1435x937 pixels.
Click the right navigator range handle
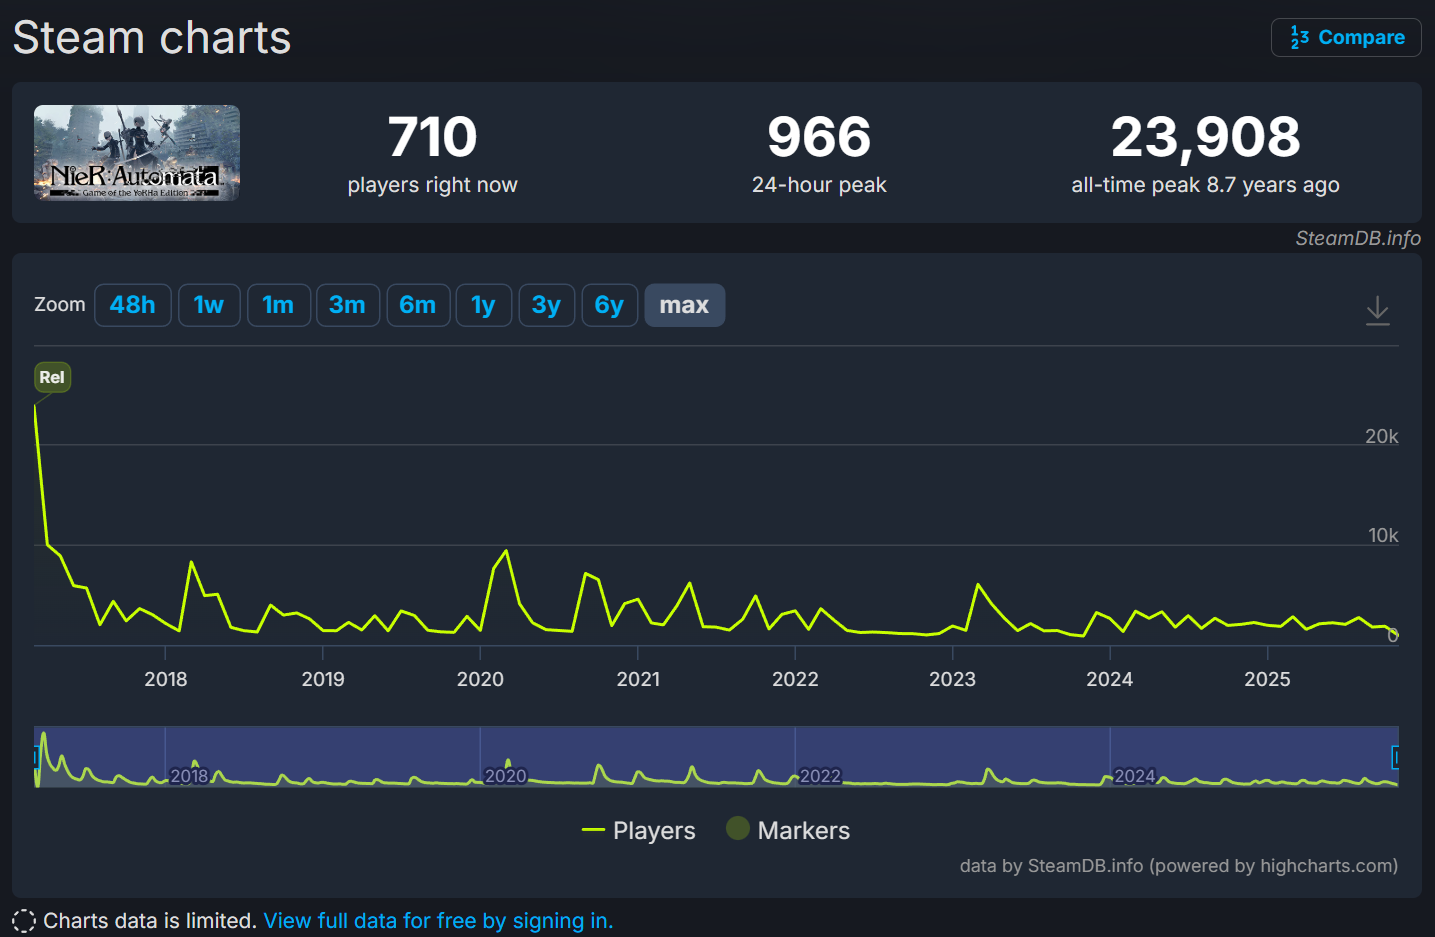coord(1396,757)
